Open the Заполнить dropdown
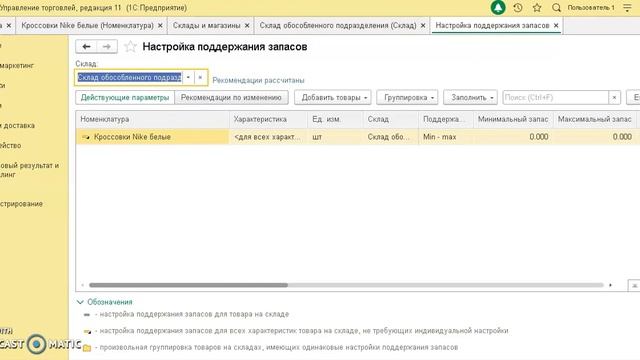The height and width of the screenshot is (360, 640). point(470,98)
